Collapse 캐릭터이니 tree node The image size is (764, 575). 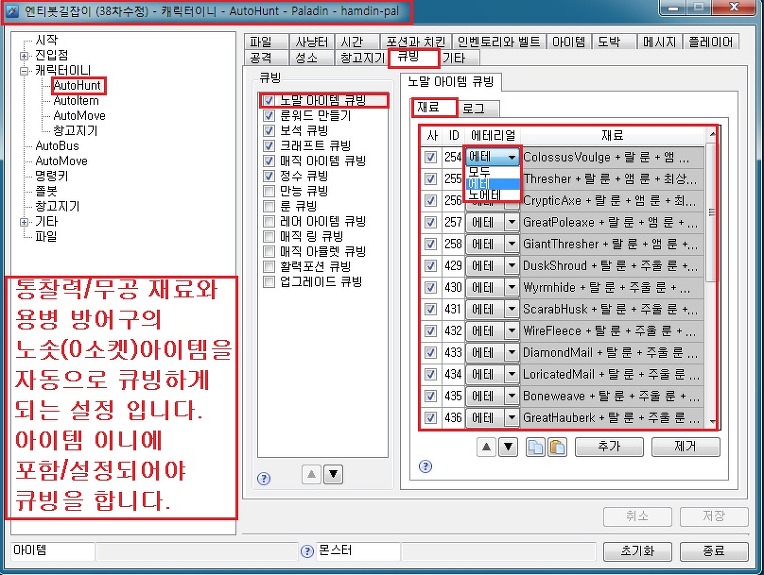24,71
